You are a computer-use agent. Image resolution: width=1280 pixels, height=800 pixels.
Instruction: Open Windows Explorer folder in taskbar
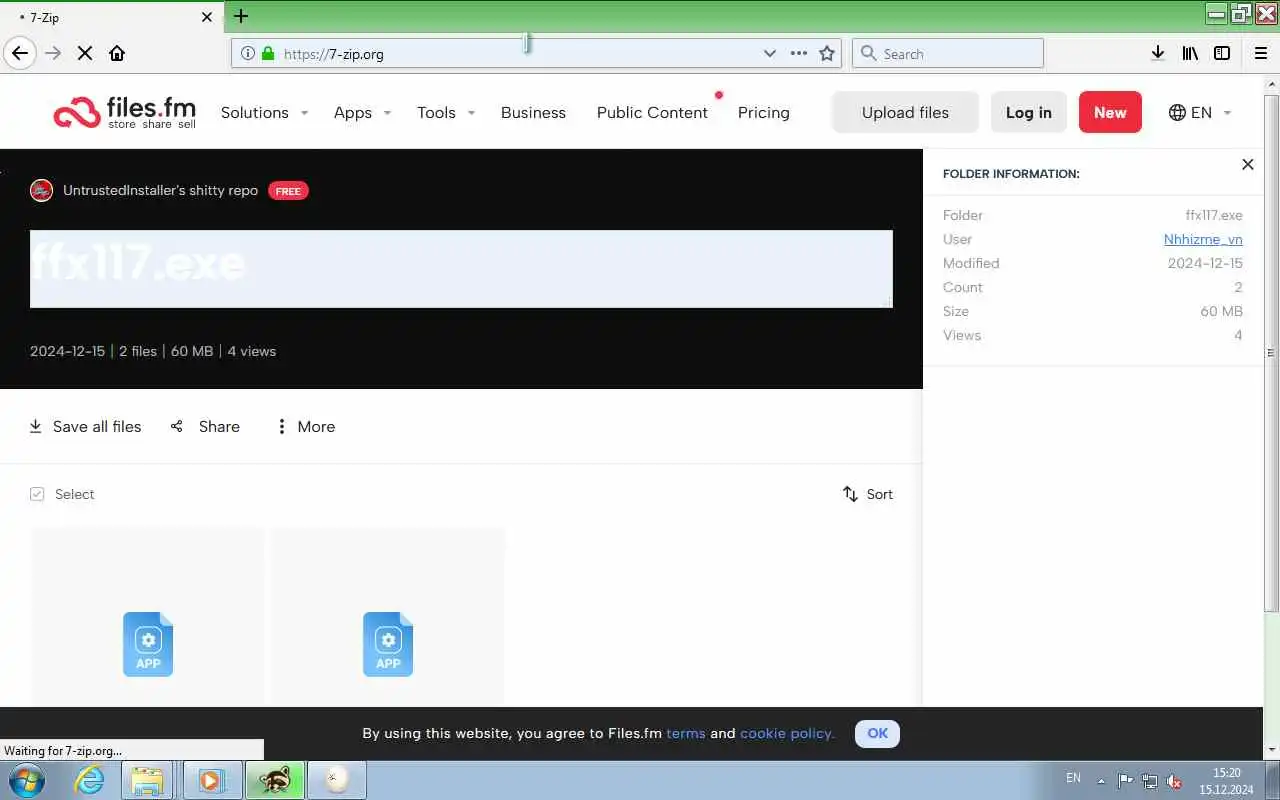point(147,780)
